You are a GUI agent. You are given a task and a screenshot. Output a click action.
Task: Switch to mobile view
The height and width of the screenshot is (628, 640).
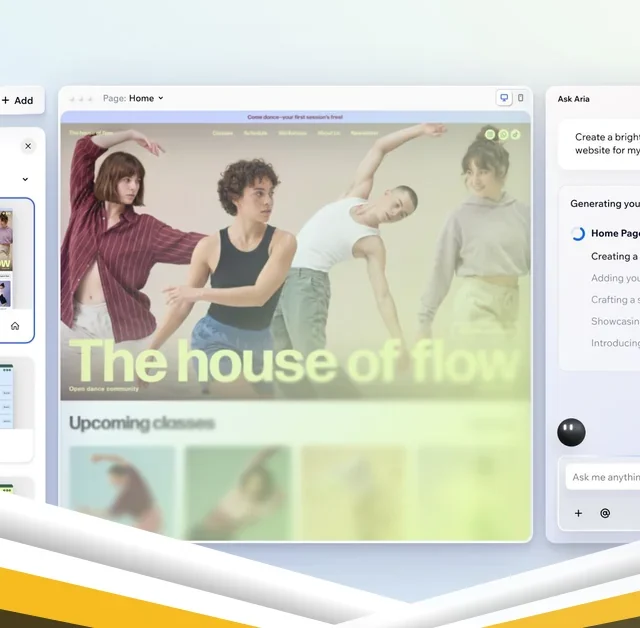click(x=520, y=98)
